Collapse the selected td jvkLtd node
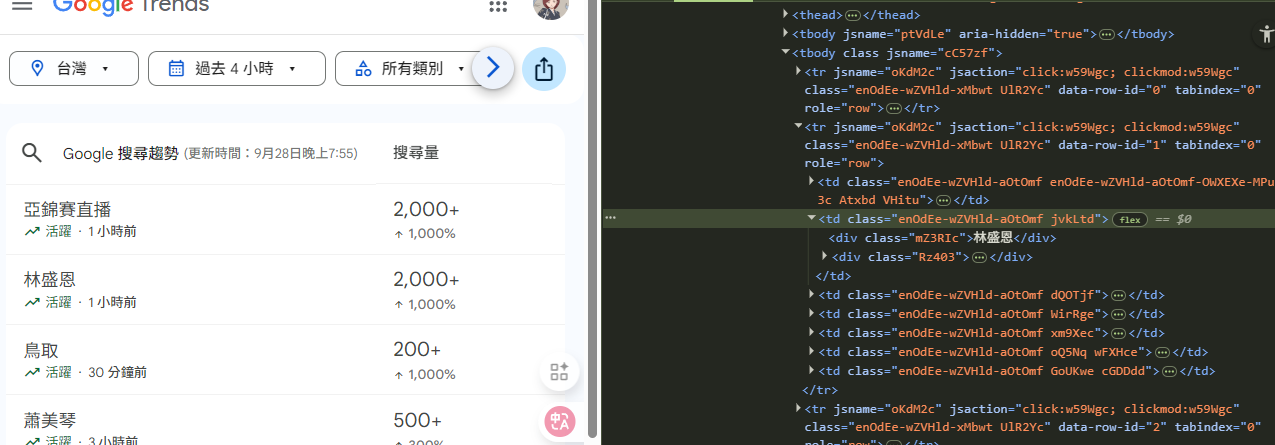The image size is (1275, 445). [811, 218]
